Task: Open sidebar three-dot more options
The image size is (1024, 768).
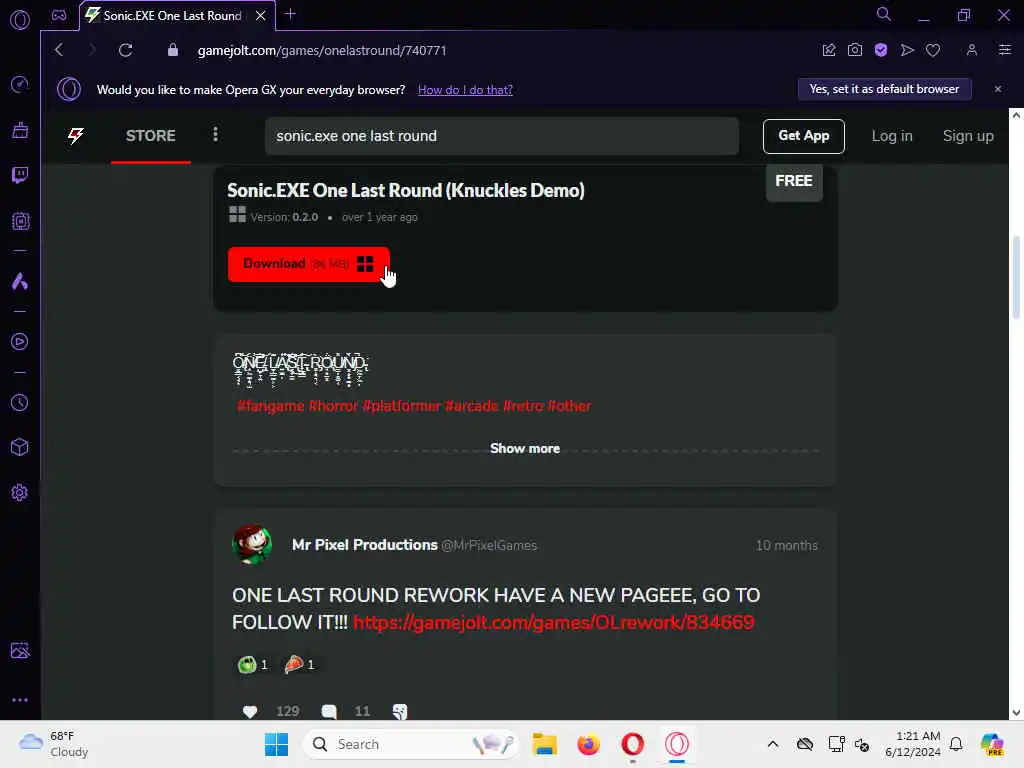Action: pos(20,699)
